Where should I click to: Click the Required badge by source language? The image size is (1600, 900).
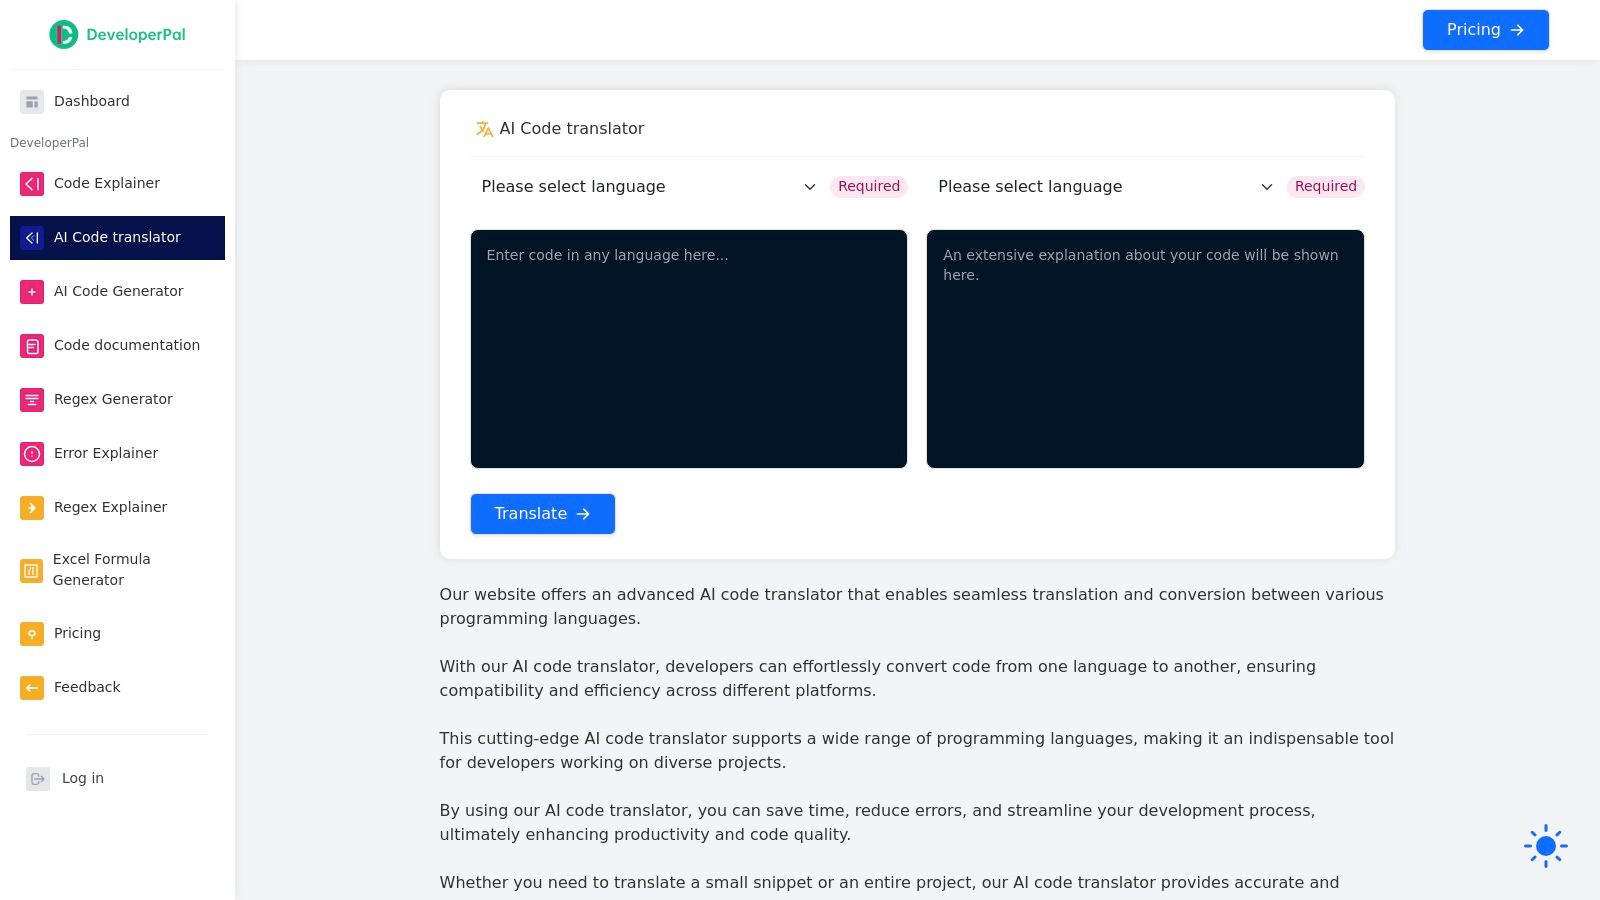(x=869, y=187)
